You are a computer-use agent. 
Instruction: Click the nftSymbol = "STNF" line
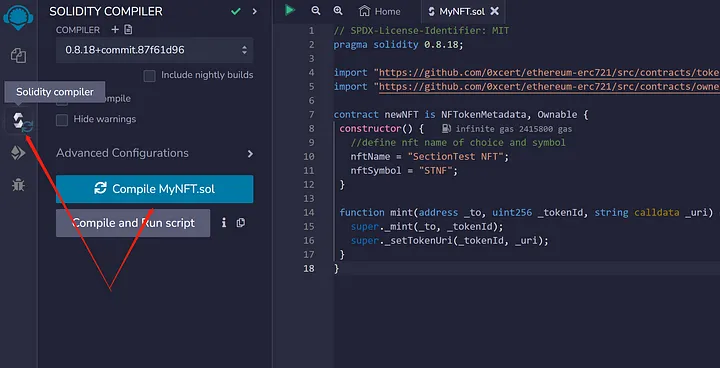coord(404,170)
